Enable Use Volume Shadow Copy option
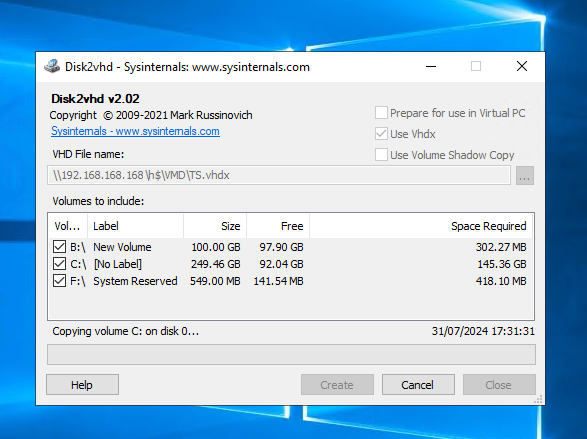The height and width of the screenshot is (439, 587). pos(381,155)
